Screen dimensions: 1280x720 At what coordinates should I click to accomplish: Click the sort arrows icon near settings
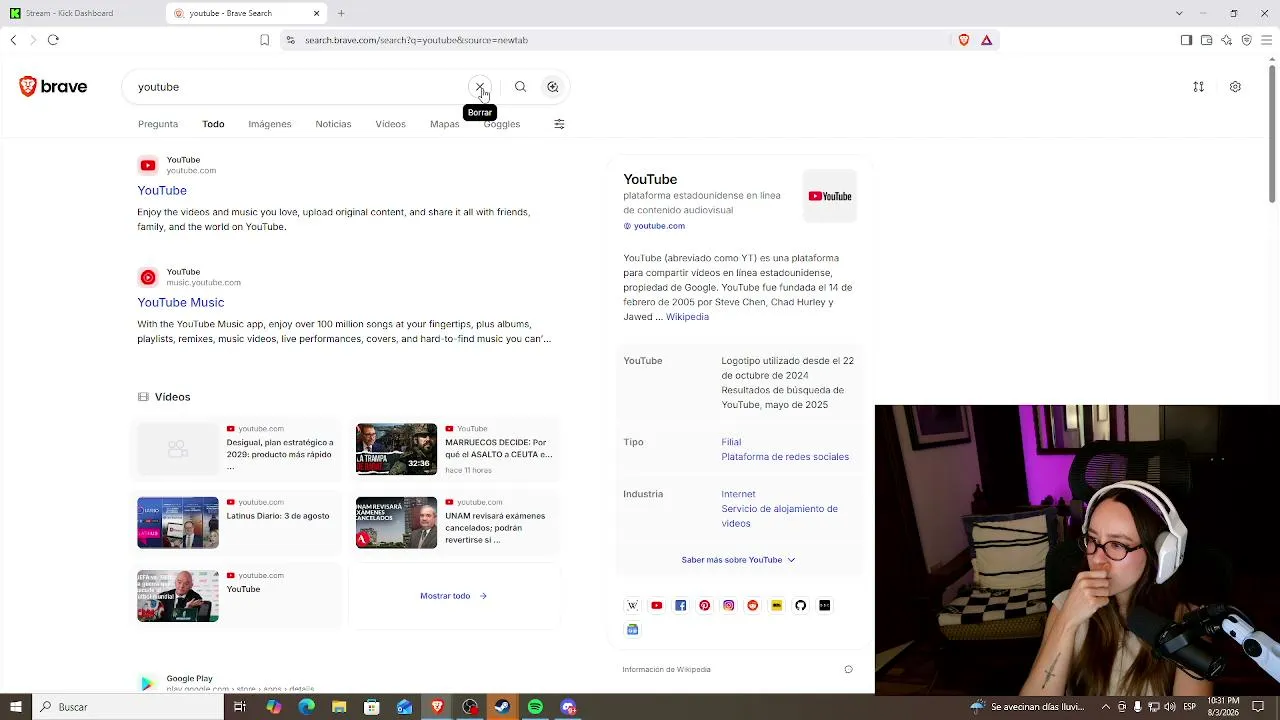point(1198,87)
